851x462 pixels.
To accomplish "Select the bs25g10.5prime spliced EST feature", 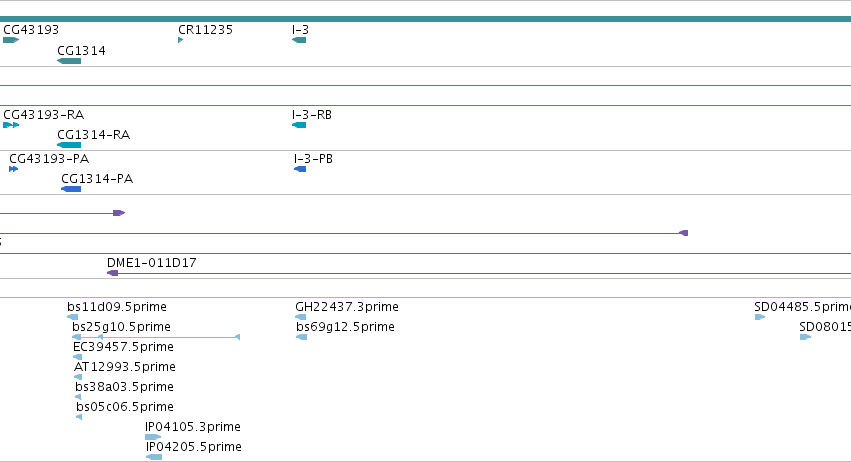I will pos(156,337).
